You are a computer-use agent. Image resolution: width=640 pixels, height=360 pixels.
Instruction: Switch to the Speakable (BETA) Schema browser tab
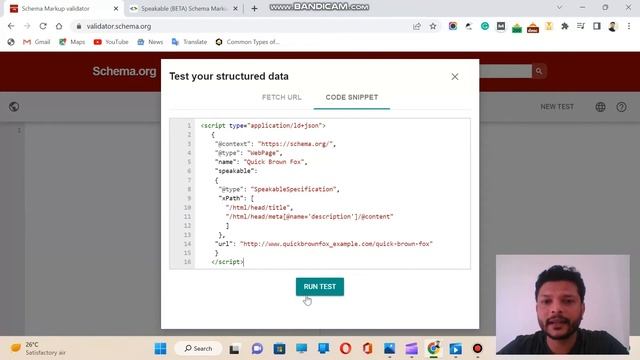pyautogui.click(x=184, y=8)
